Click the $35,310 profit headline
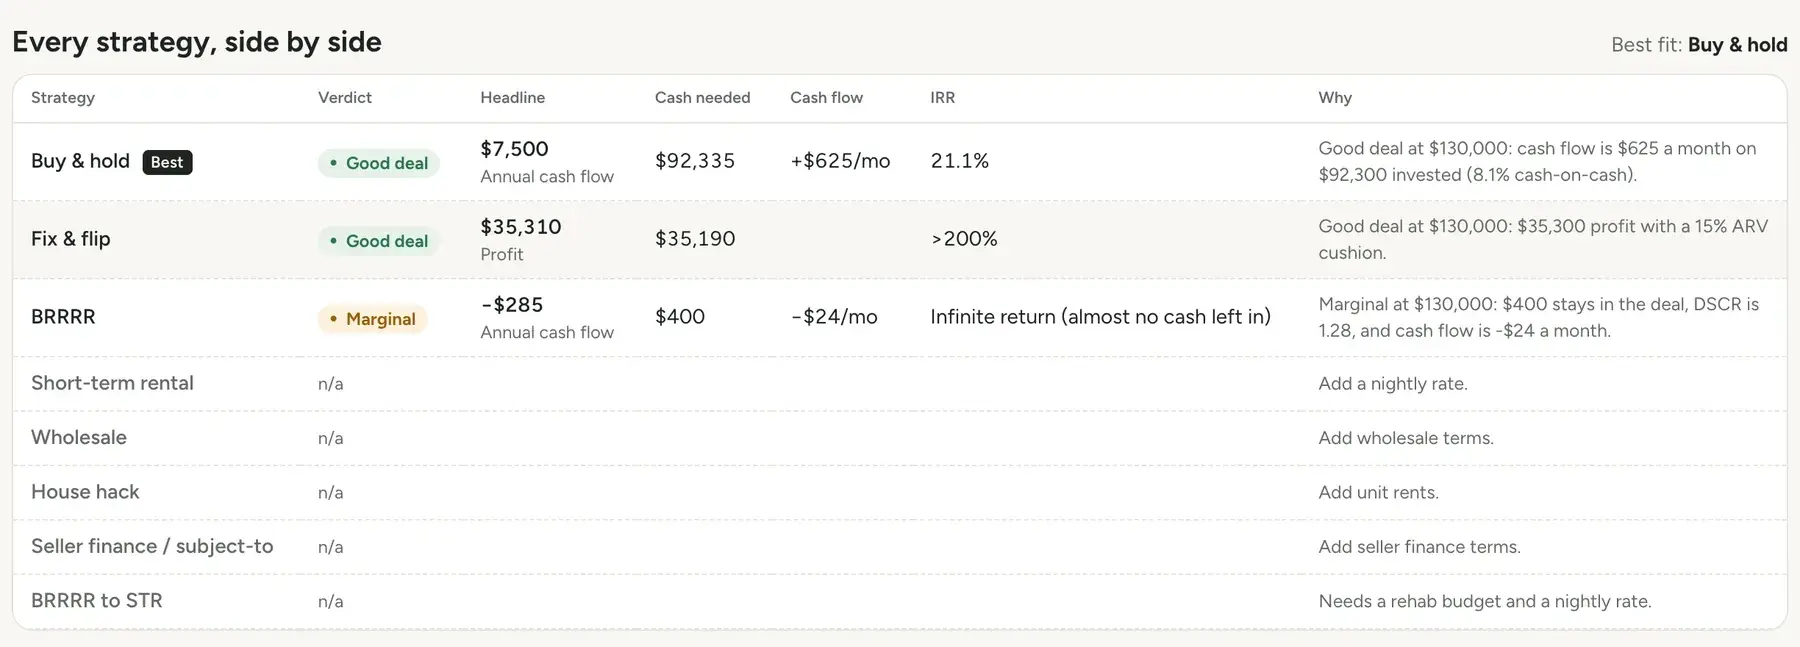1800x647 pixels. pyautogui.click(x=521, y=227)
